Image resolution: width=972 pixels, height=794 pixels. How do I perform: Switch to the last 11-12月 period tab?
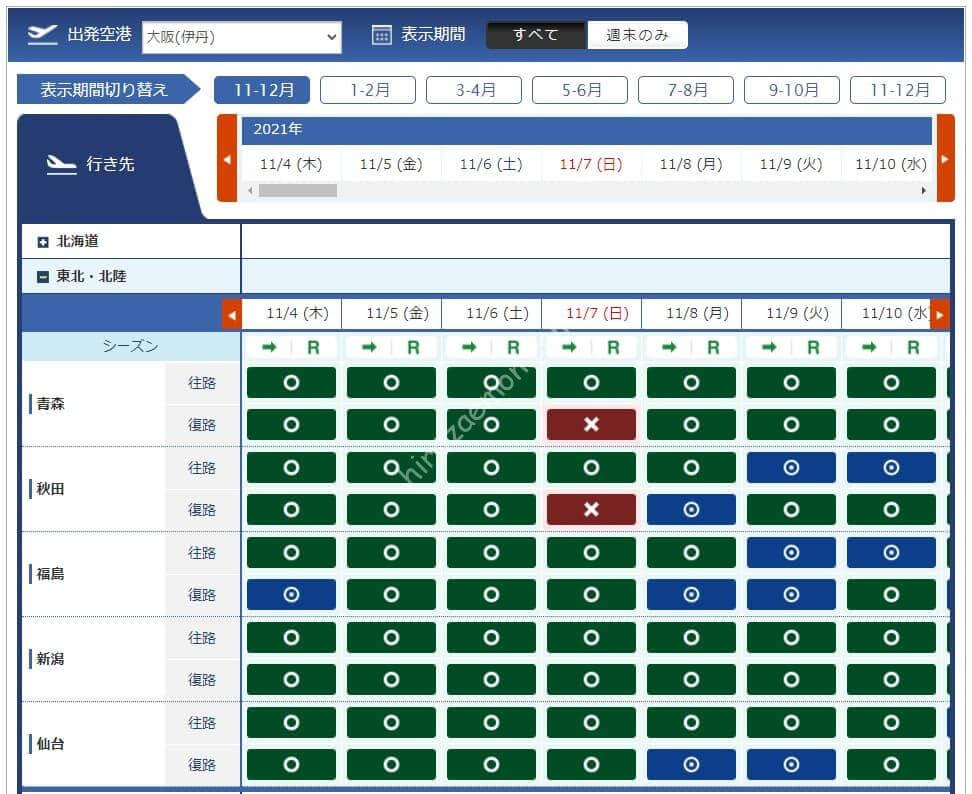[898, 90]
